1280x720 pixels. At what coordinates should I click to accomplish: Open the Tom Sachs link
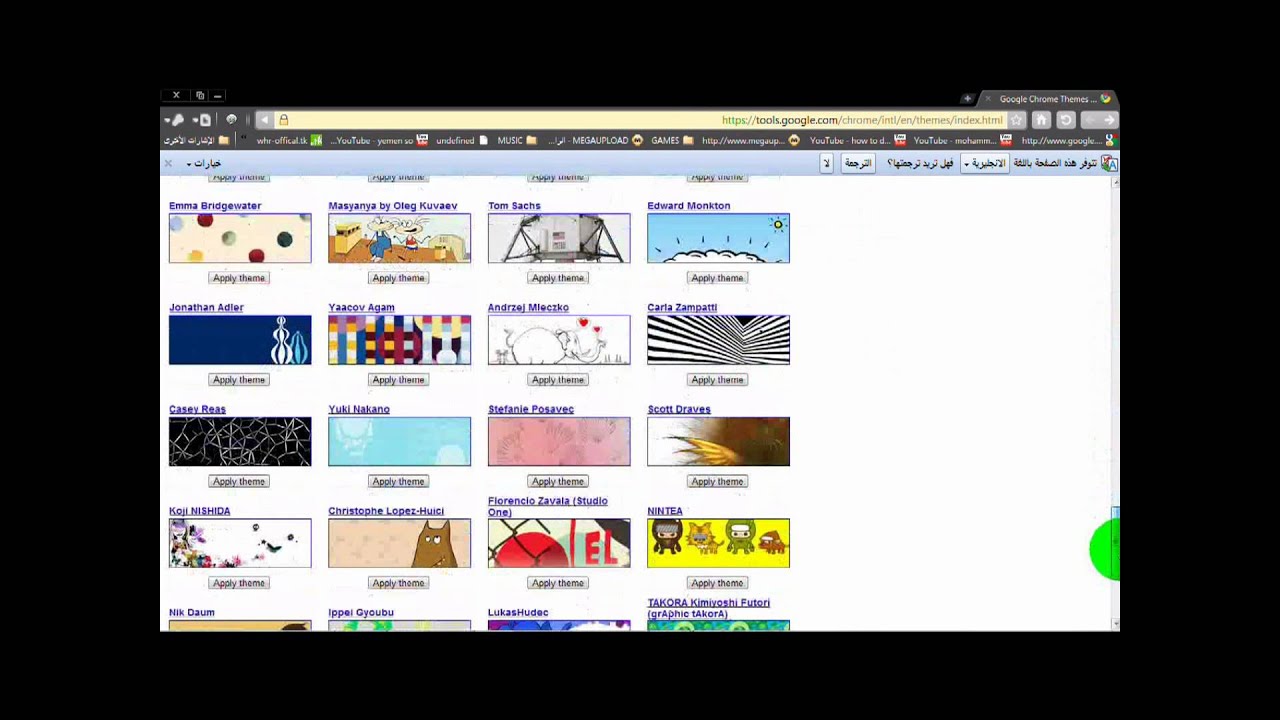pos(514,206)
